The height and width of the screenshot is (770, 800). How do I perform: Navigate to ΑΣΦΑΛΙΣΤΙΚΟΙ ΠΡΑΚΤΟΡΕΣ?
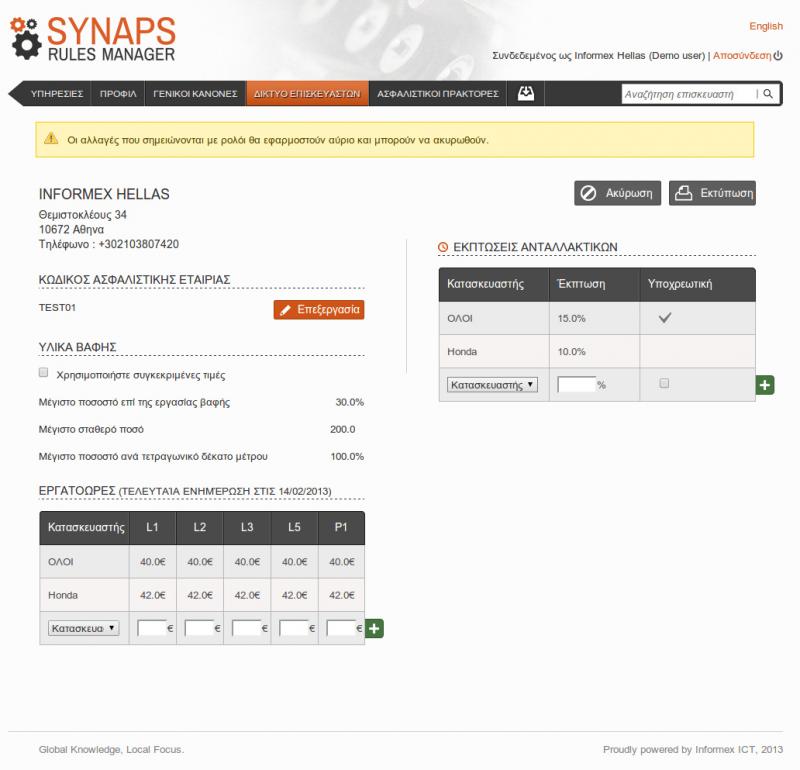(x=438, y=94)
